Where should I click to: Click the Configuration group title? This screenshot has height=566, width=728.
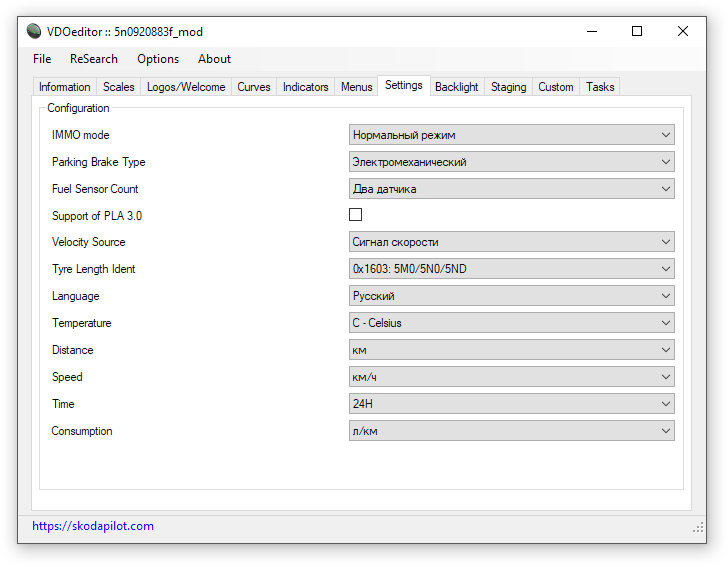pyautogui.click(x=78, y=108)
